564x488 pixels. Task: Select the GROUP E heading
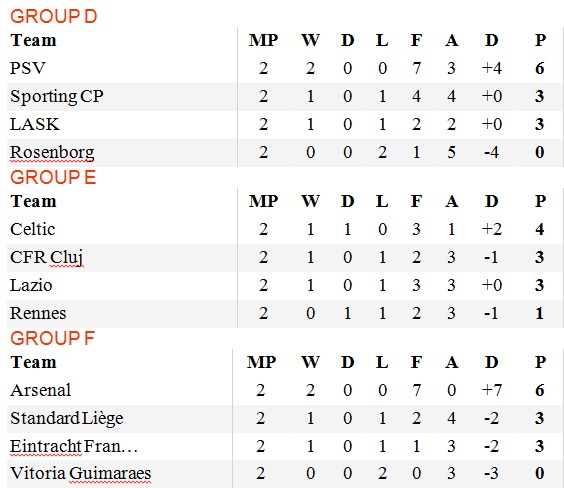pos(53,177)
